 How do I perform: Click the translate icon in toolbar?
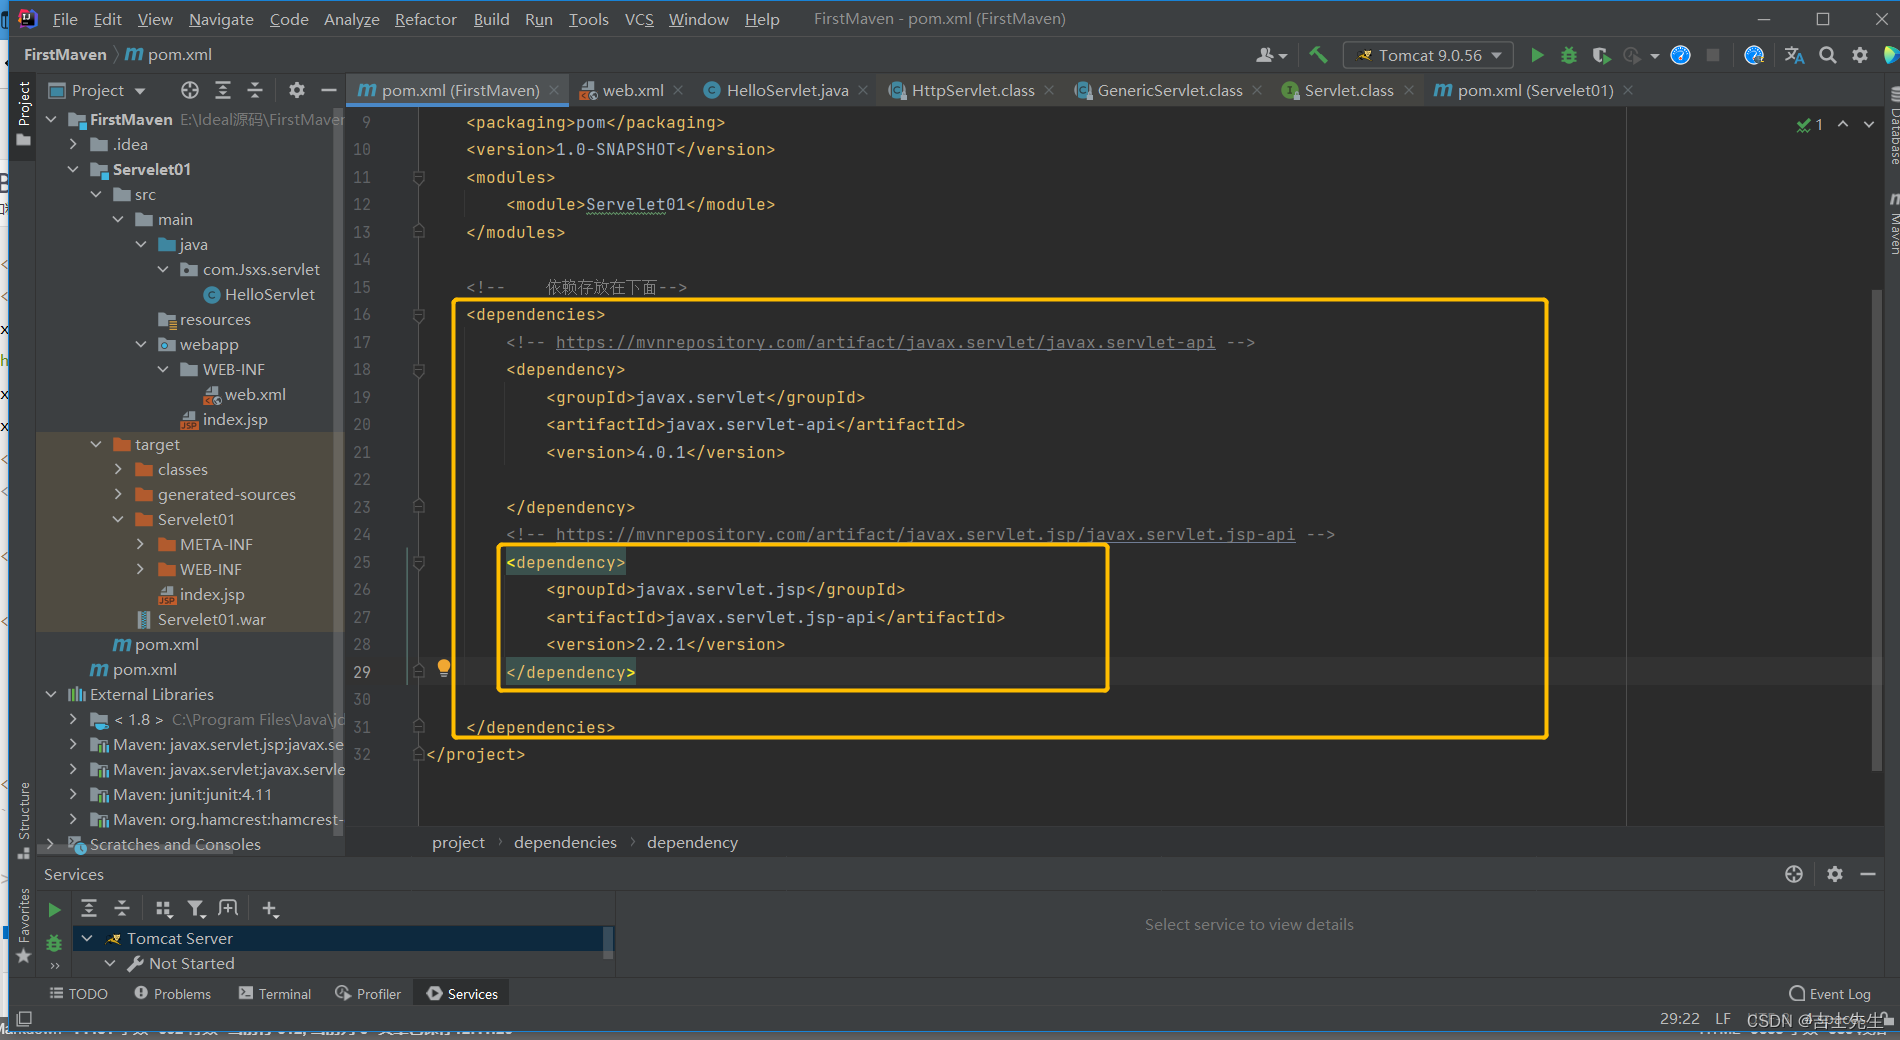tap(1794, 55)
